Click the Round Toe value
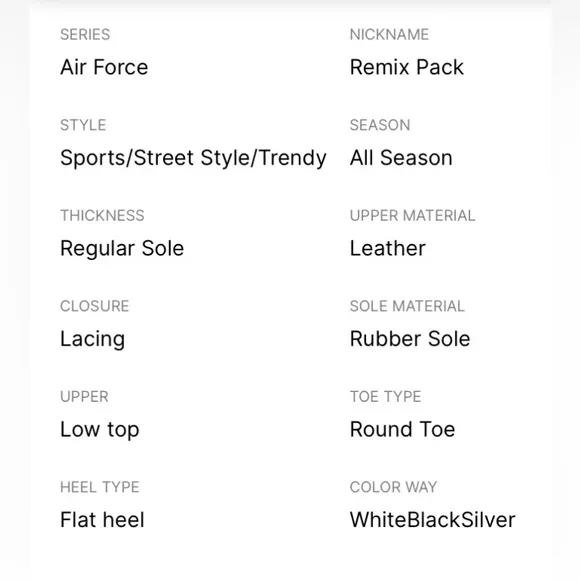The width and height of the screenshot is (580, 580). [402, 429]
